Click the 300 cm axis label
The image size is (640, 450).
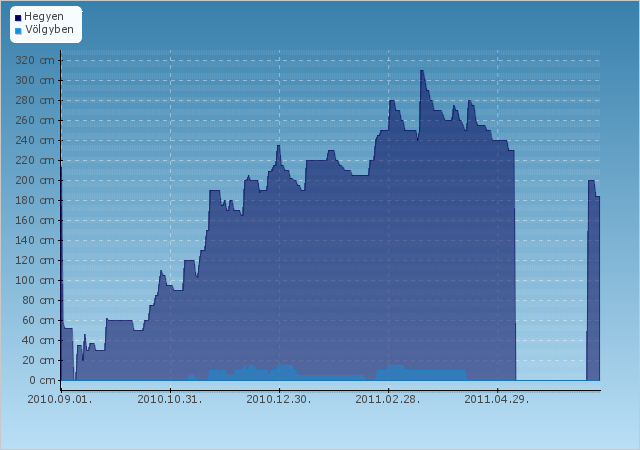(35, 80)
